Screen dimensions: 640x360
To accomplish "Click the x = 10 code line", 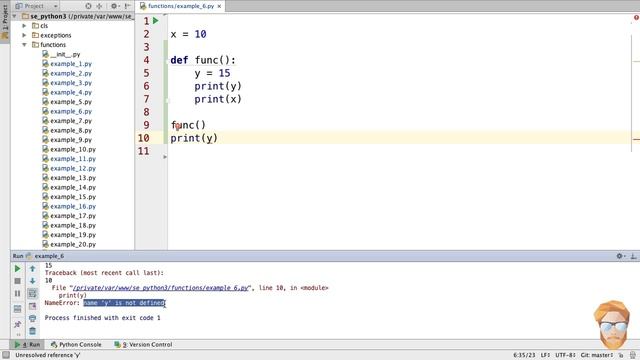I will click(188, 34).
